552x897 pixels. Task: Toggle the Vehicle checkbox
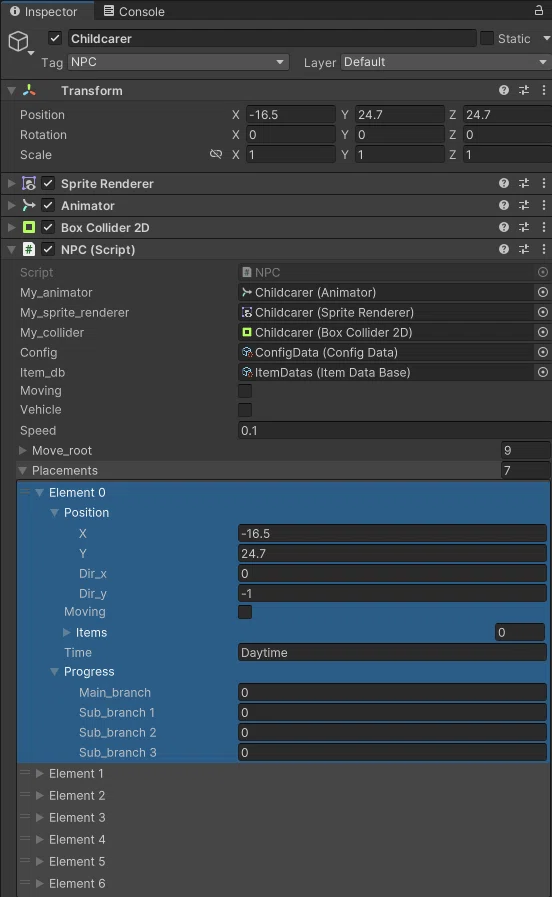click(x=245, y=410)
